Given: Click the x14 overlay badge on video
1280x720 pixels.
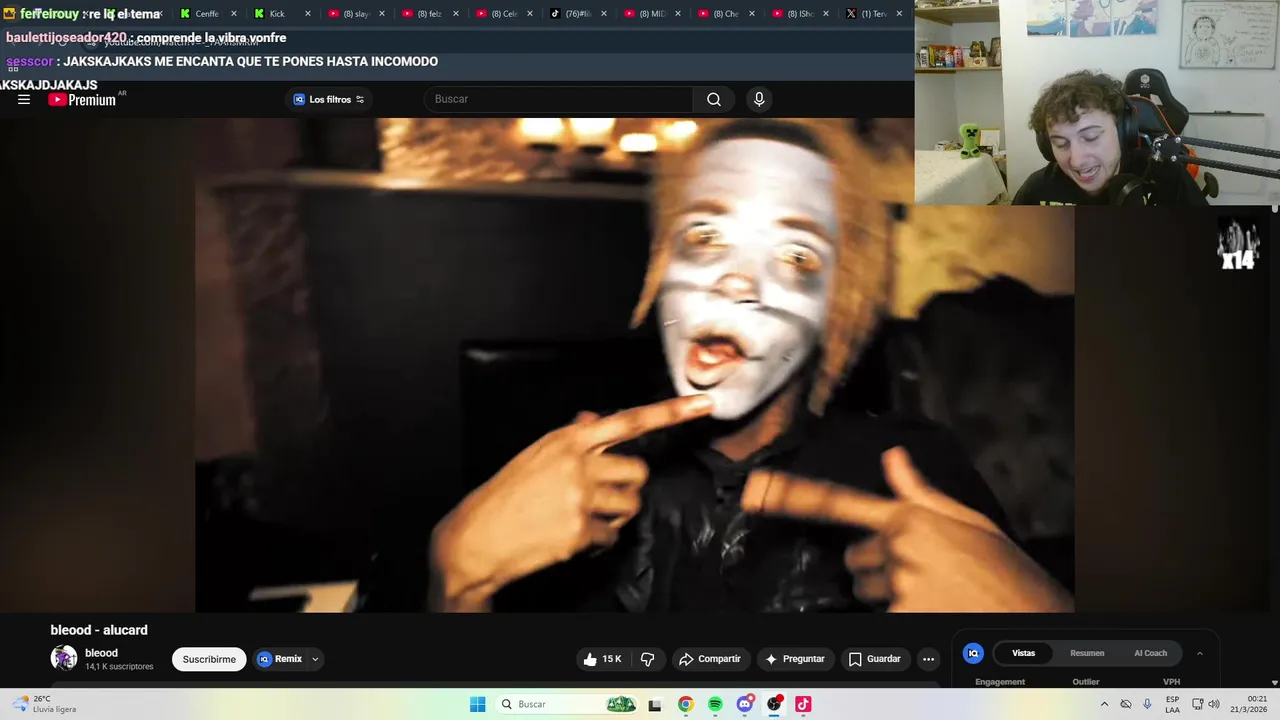Looking at the screenshot, I should coord(1237,245).
